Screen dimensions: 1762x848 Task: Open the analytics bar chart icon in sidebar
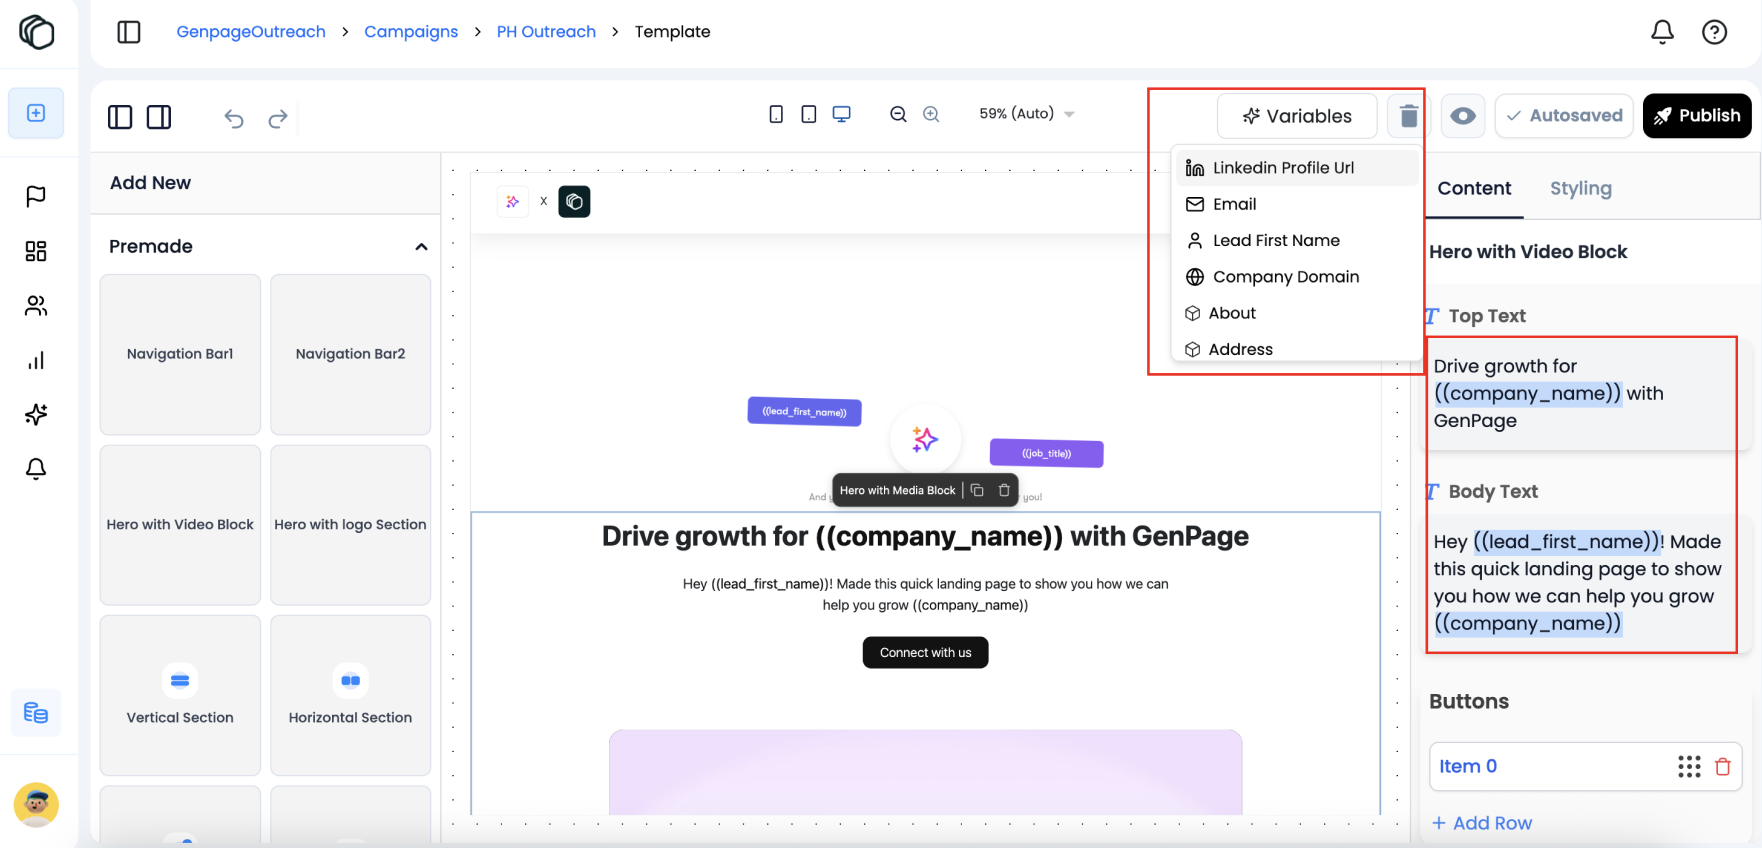coord(36,360)
